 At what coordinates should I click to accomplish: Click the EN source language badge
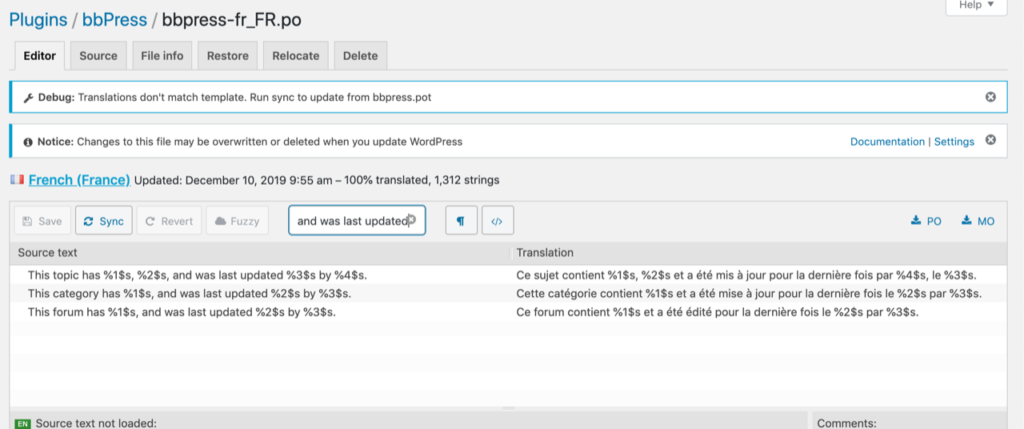(x=22, y=424)
